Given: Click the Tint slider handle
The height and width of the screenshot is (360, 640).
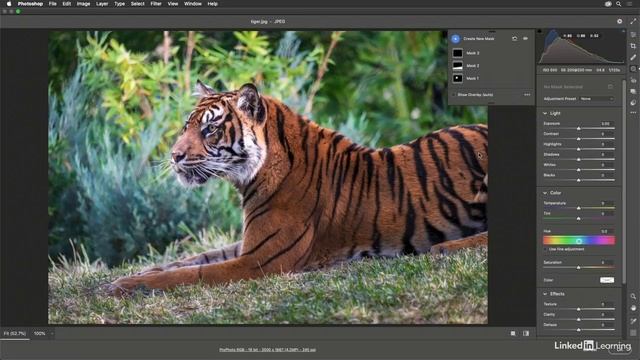Looking at the screenshot, I should point(579,219).
